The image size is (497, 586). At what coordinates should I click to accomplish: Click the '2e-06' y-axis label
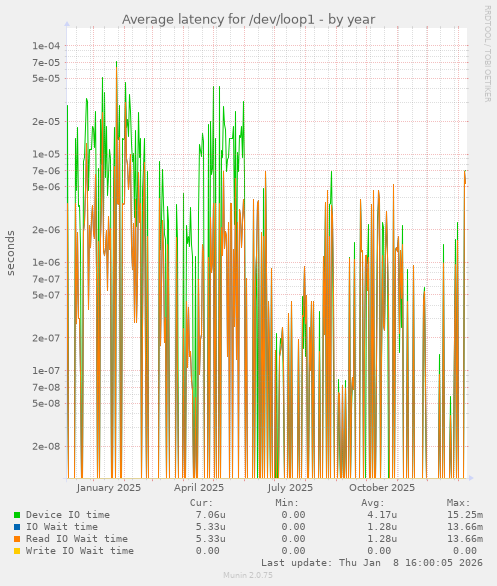pyautogui.click(x=46, y=230)
